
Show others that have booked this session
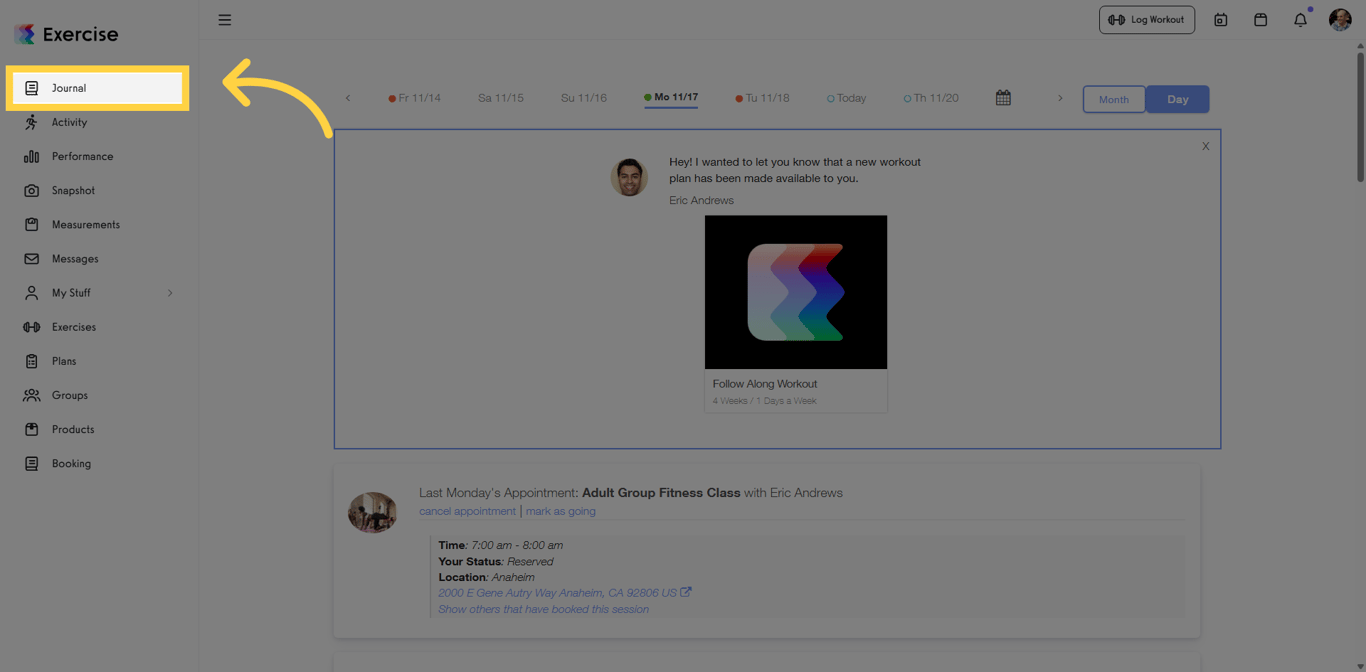point(543,609)
